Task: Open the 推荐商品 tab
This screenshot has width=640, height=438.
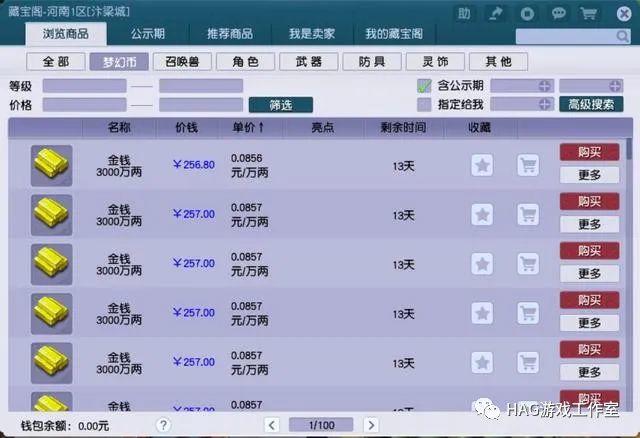Action: point(230,34)
